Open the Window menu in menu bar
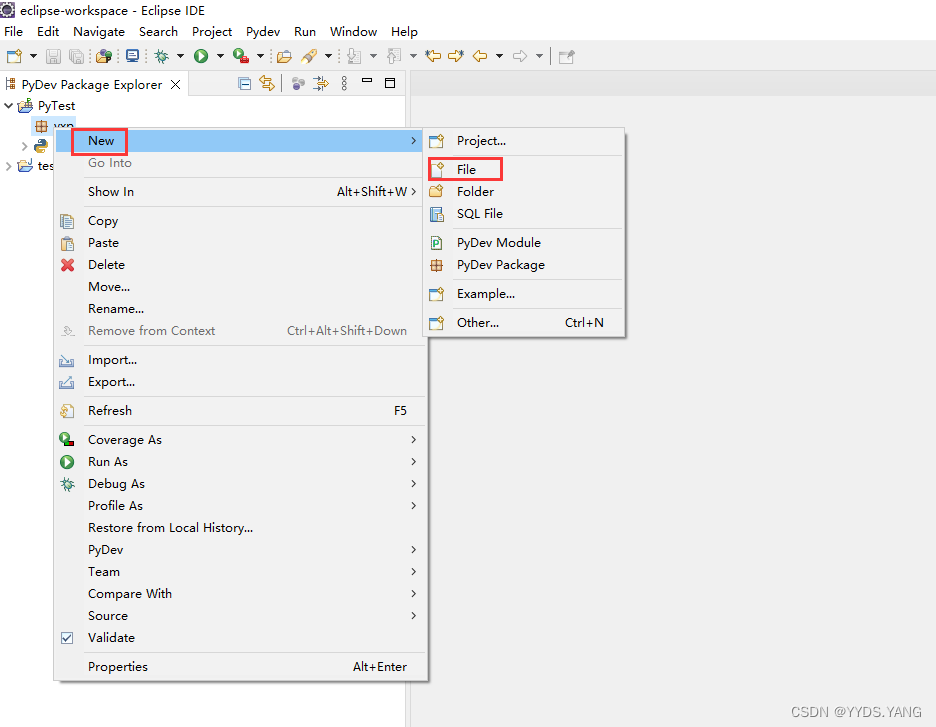This screenshot has width=936, height=727. (x=353, y=32)
